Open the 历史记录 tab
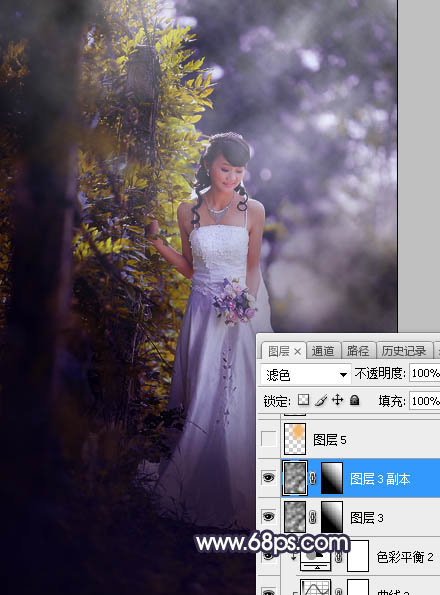This screenshot has height=595, width=440. pos(404,351)
